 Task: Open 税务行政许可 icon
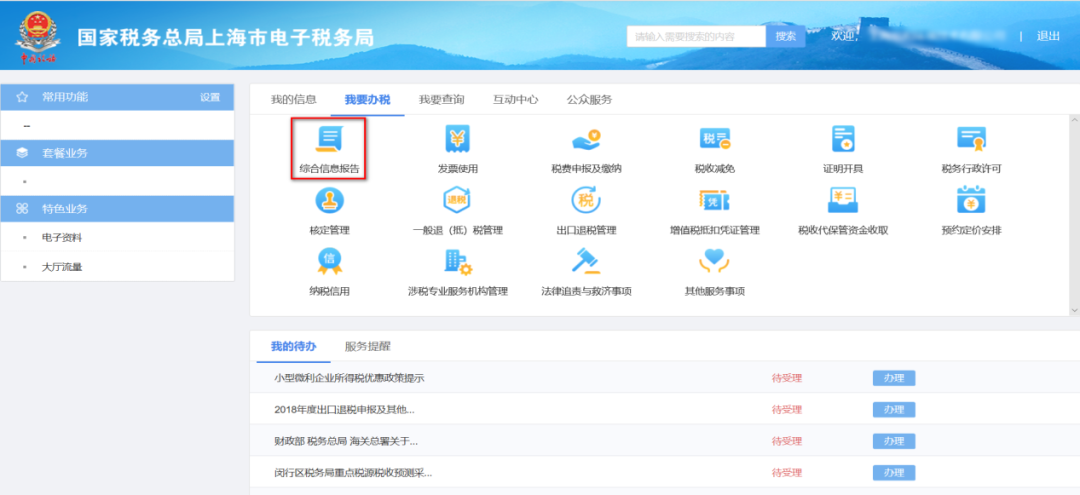971,140
